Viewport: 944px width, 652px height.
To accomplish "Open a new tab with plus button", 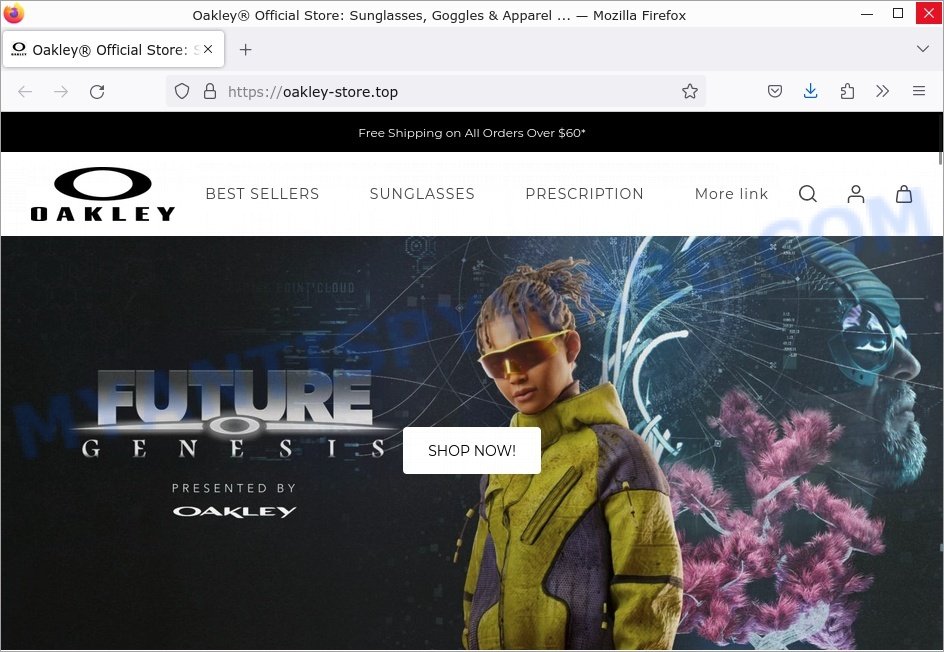I will coord(246,49).
